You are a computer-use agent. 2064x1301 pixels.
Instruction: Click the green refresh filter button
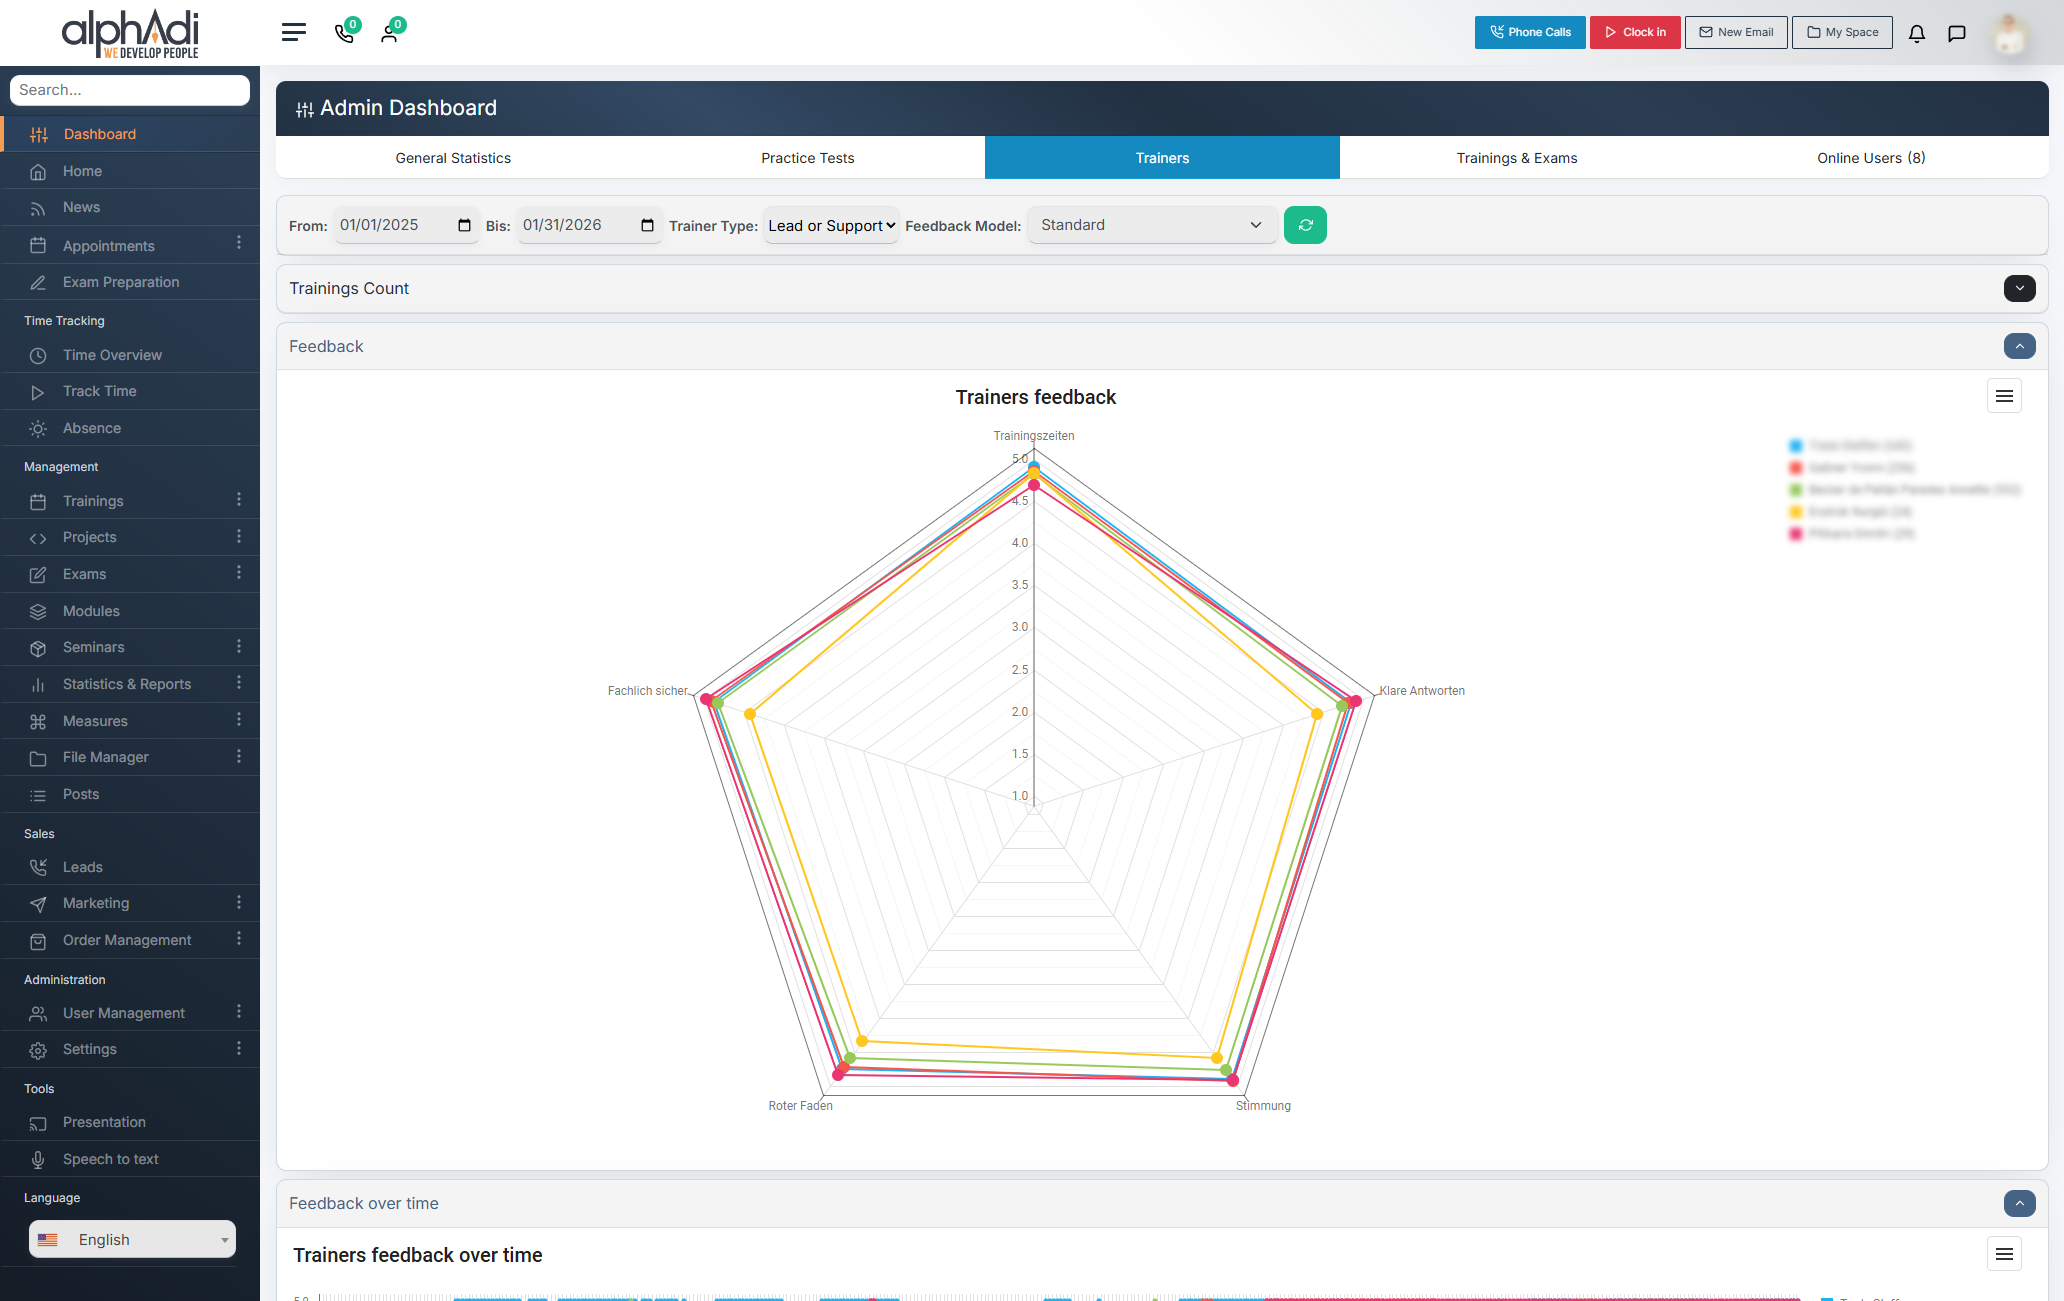pyautogui.click(x=1305, y=225)
